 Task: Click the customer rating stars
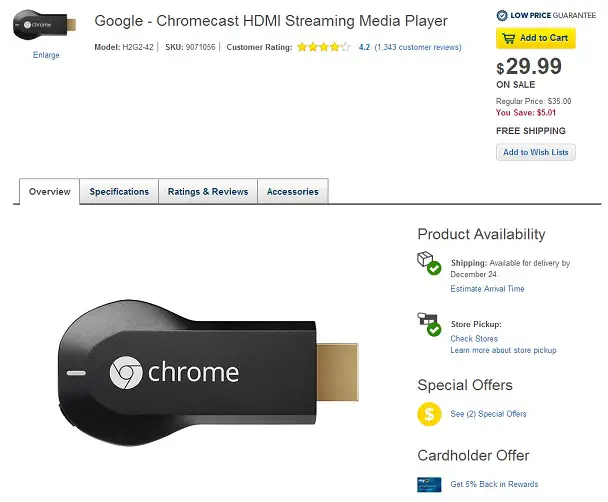point(323,47)
